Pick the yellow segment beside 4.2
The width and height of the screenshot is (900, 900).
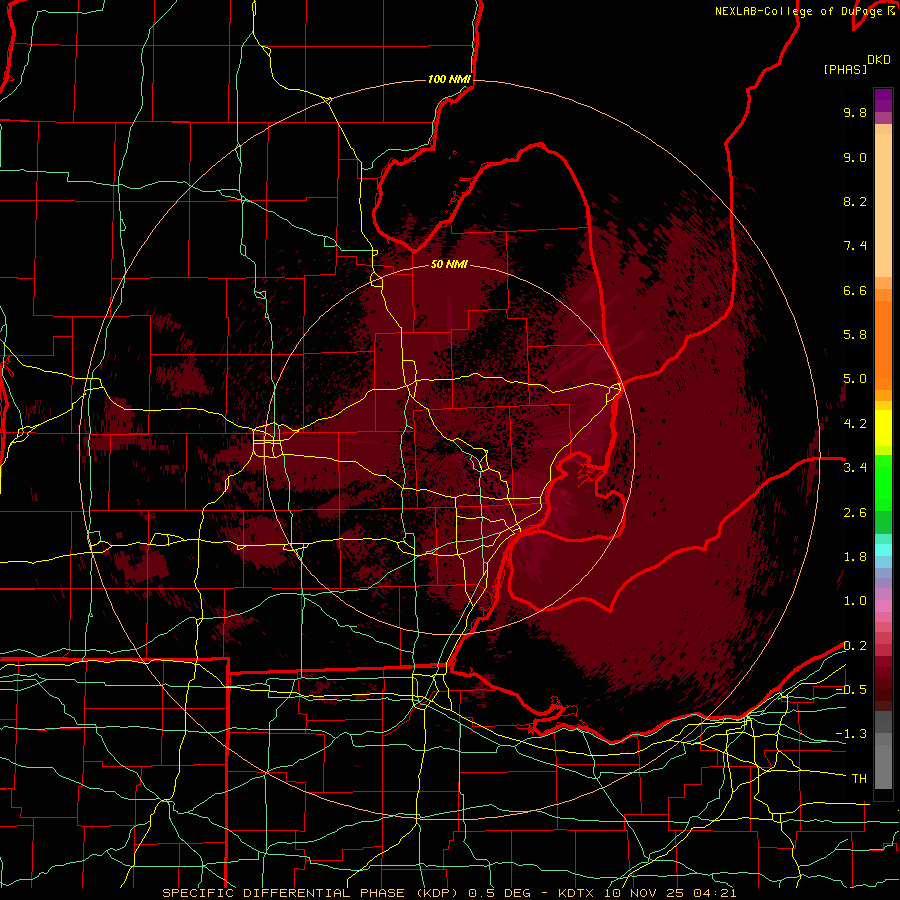point(883,428)
